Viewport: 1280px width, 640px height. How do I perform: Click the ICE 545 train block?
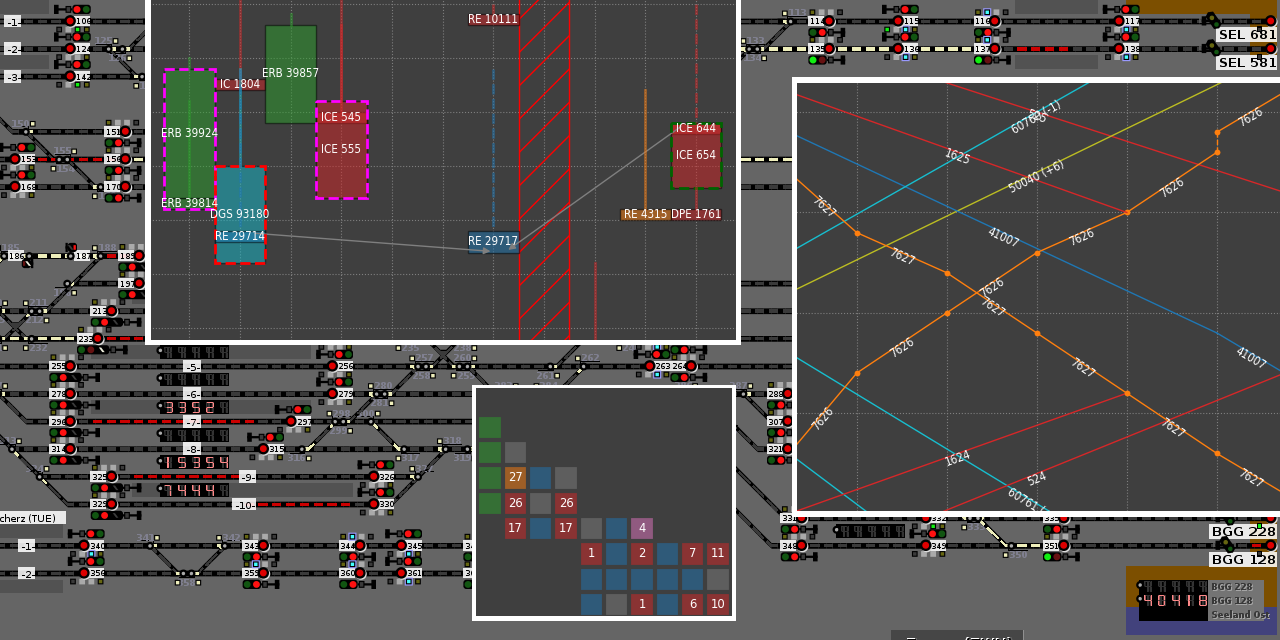click(x=342, y=150)
